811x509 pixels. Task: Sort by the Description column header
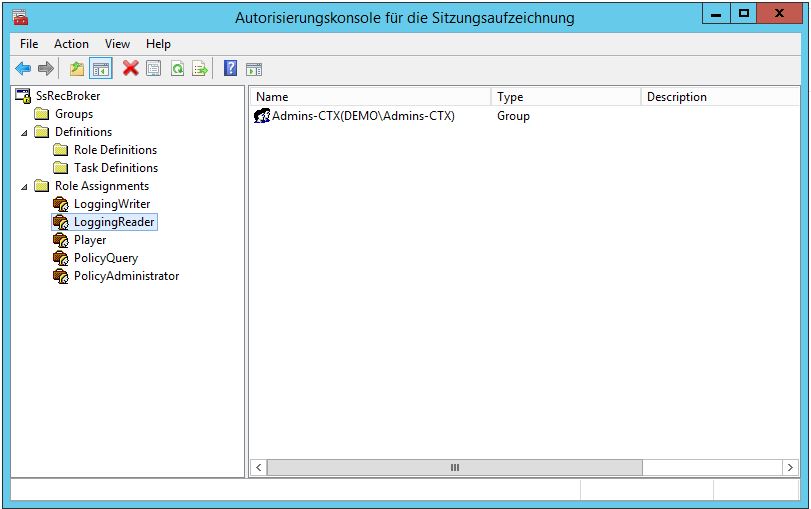[720, 97]
